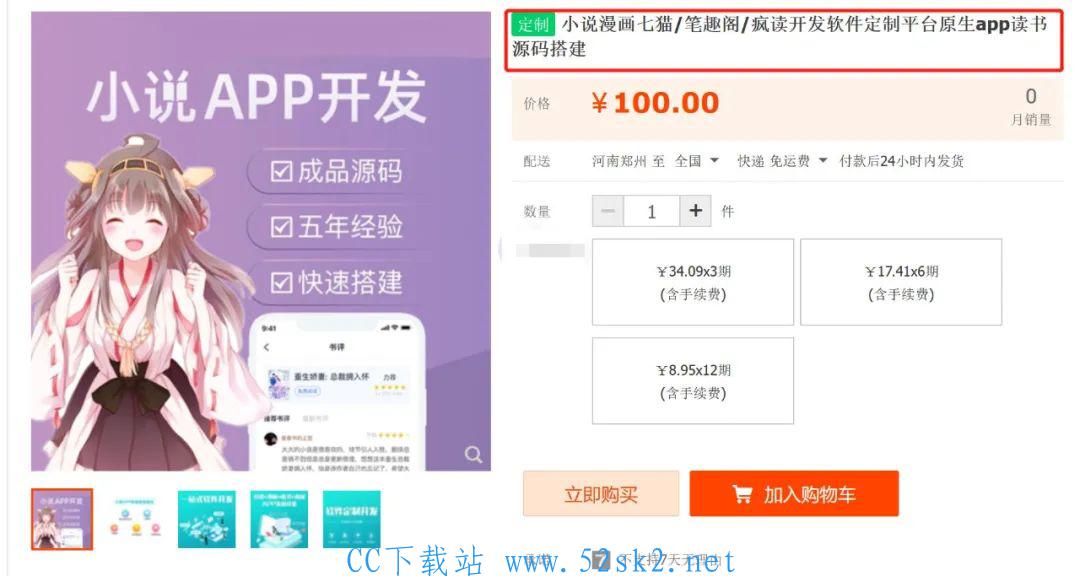Image resolution: width=1080 pixels, height=576 pixels.
Task: Click the main 小说APP开发 product image
Action: pos(261,241)
